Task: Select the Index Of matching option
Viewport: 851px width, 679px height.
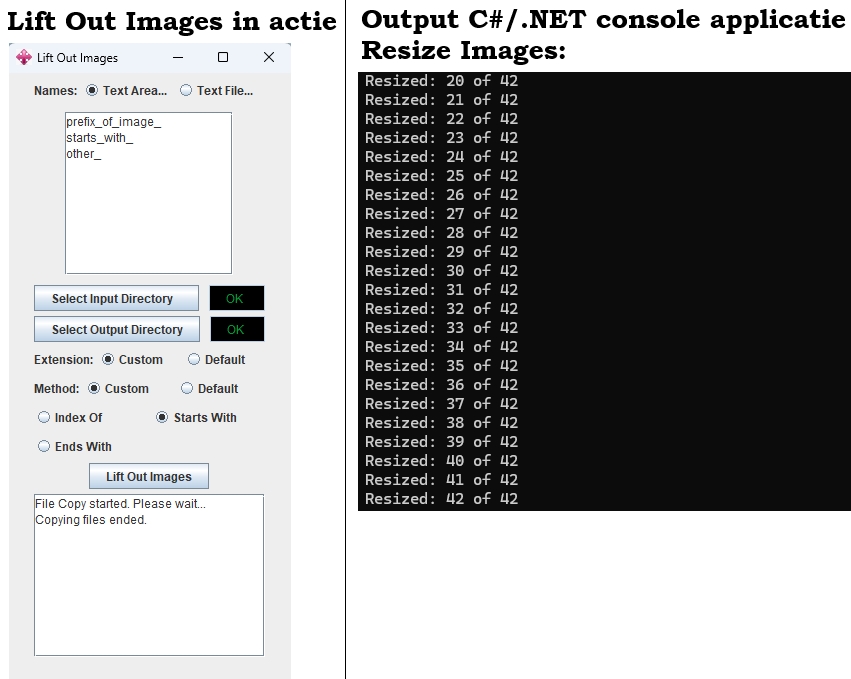Action: click(x=70, y=417)
